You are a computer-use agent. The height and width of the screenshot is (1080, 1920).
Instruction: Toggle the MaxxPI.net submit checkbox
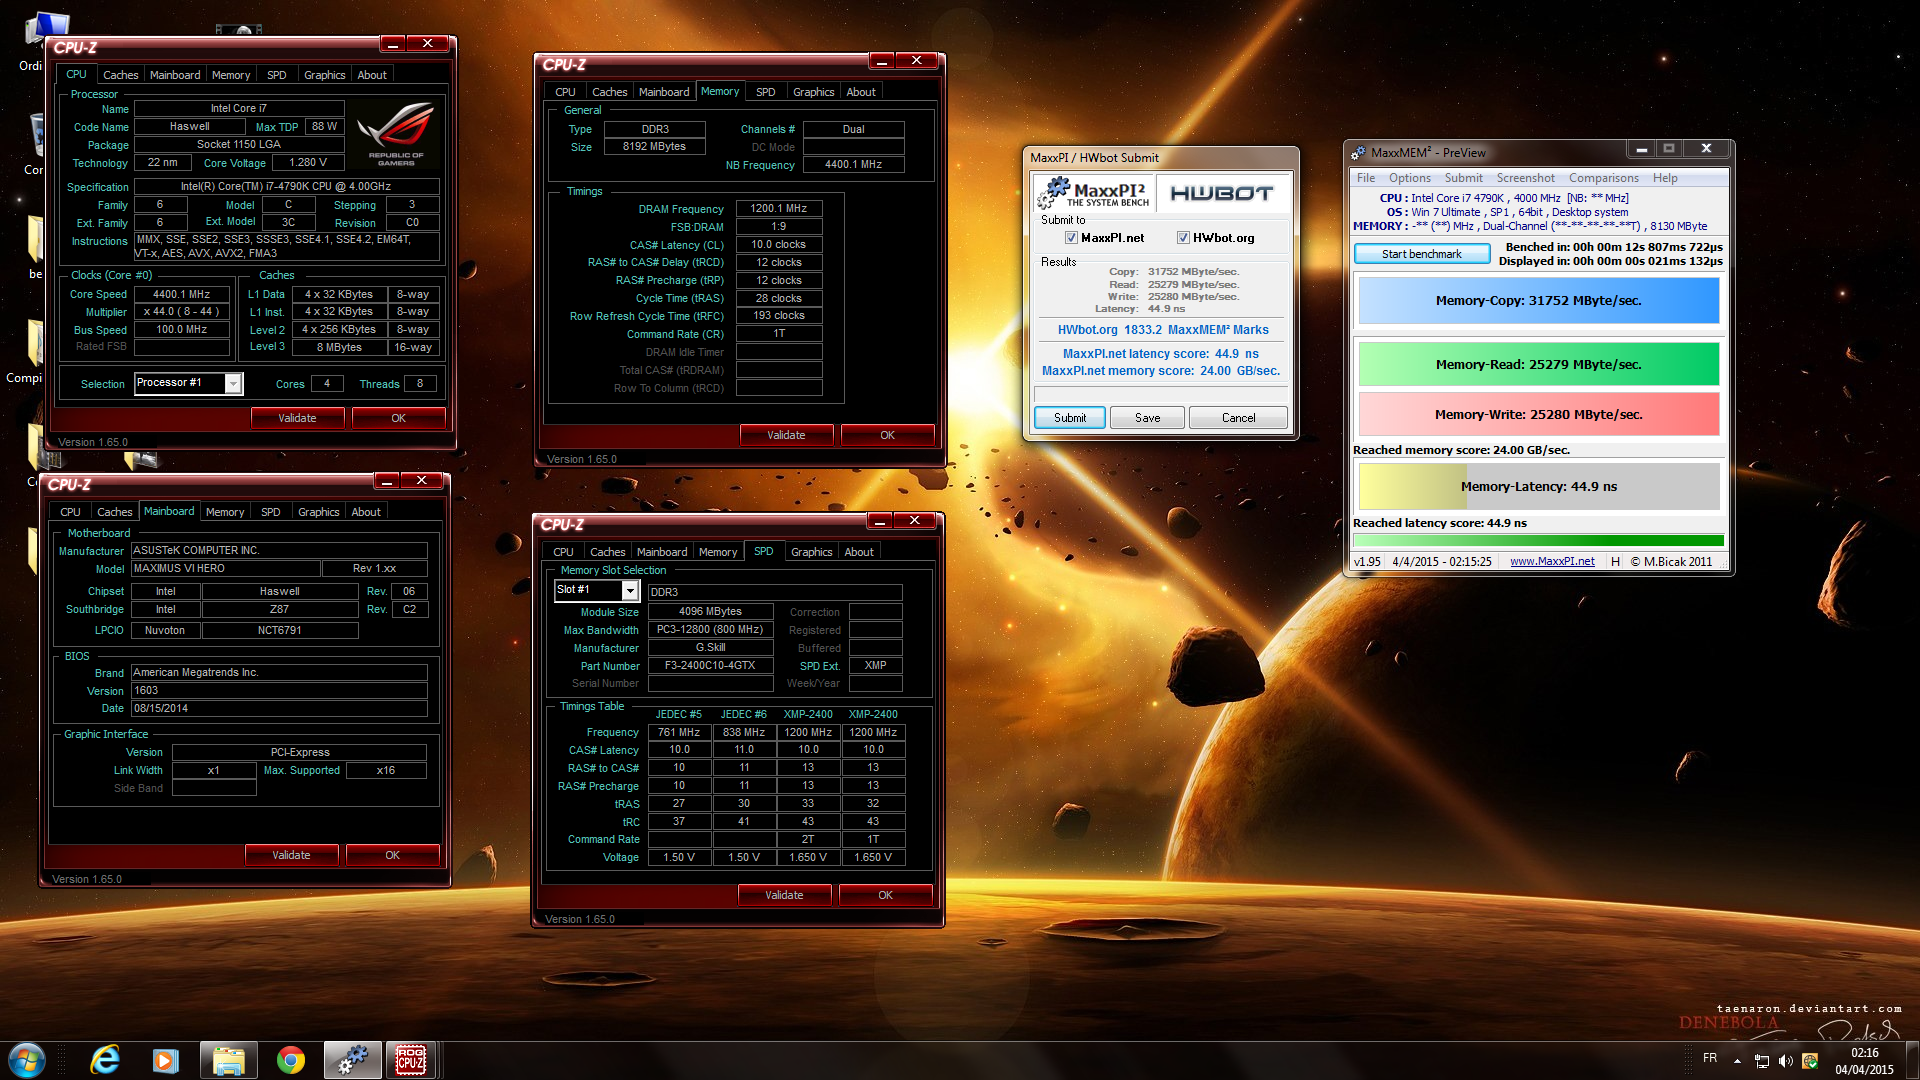point(1071,238)
